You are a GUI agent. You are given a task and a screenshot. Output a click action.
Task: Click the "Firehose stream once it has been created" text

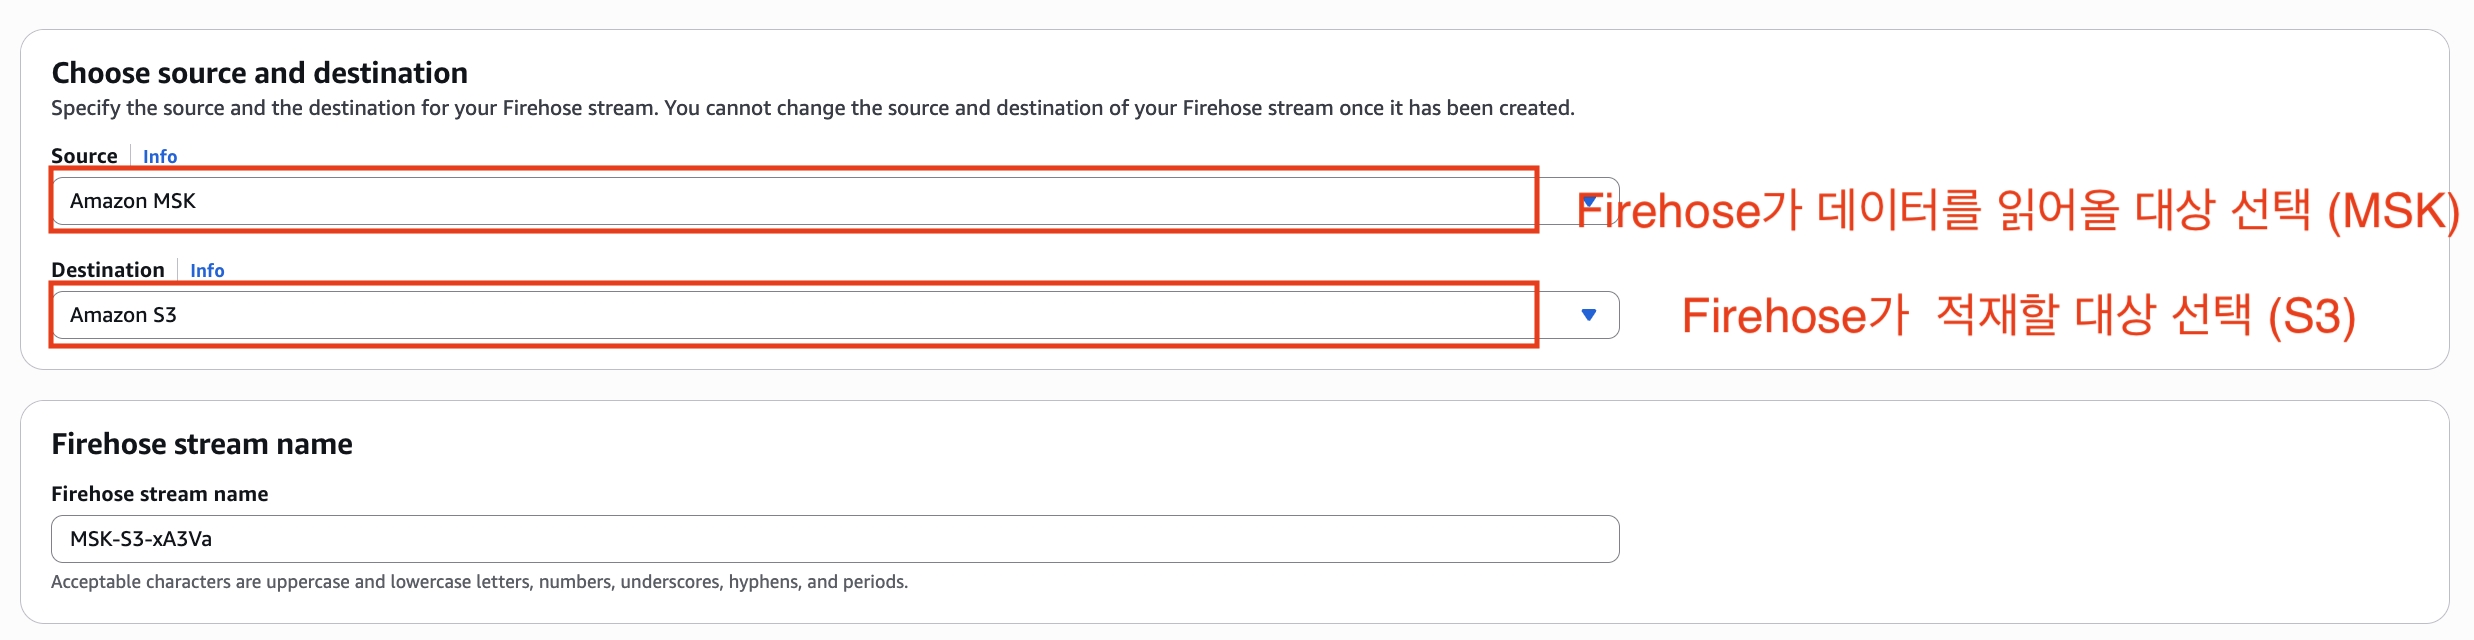point(1378,108)
